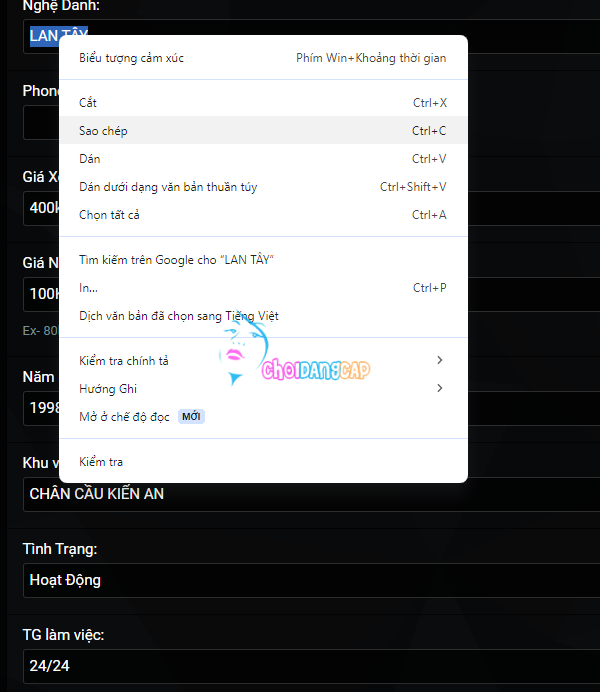Search Google for "LAN TÂY"

(x=263, y=260)
